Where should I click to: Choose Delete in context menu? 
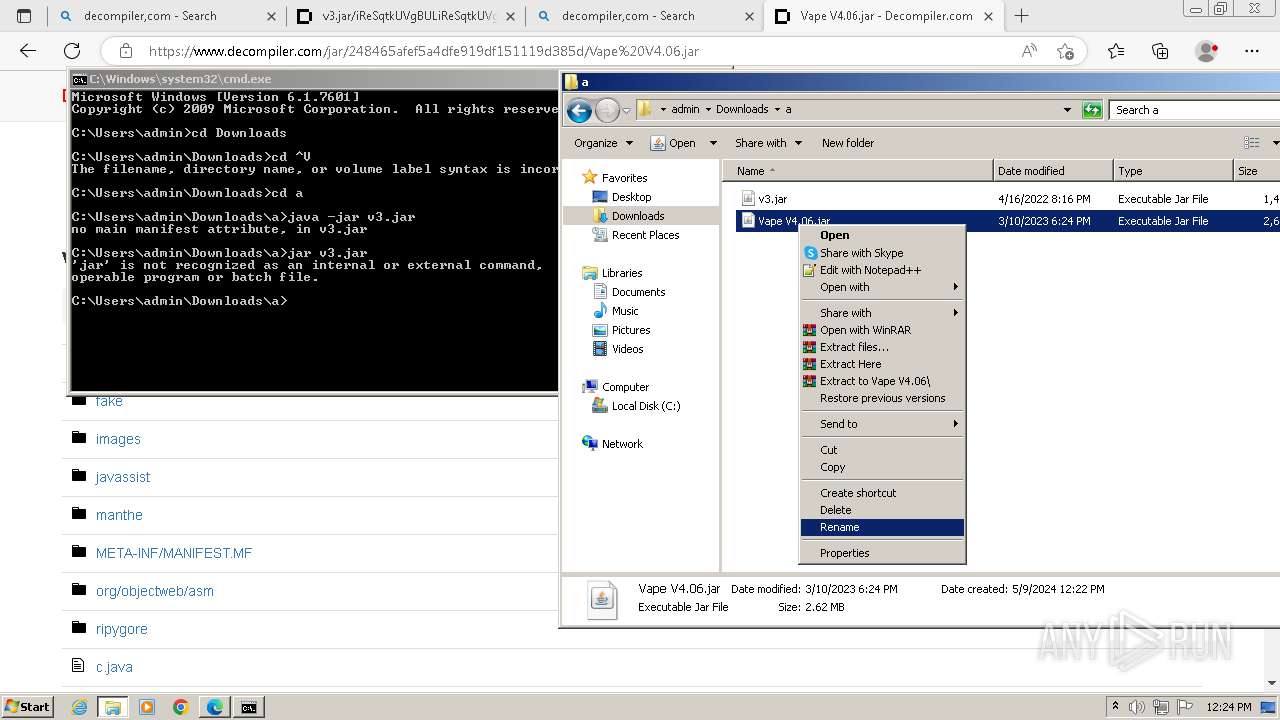tap(883, 510)
